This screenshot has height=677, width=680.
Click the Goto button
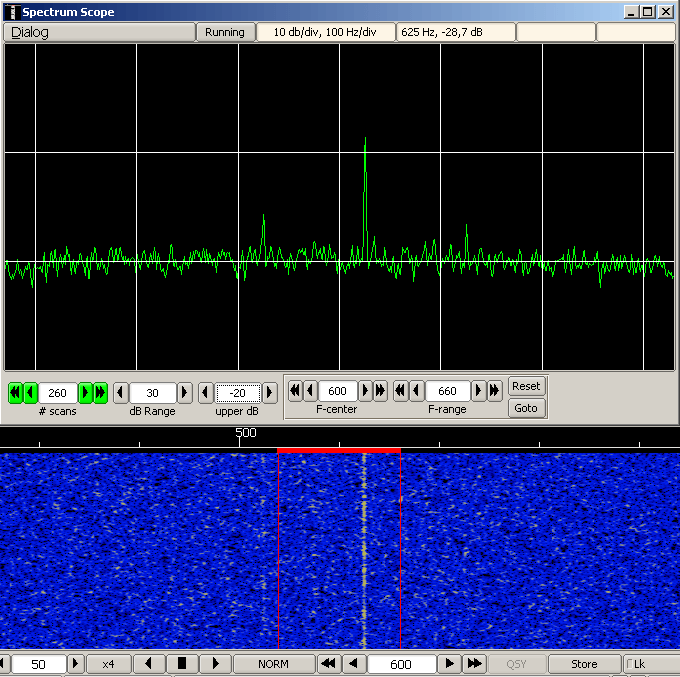(526, 408)
